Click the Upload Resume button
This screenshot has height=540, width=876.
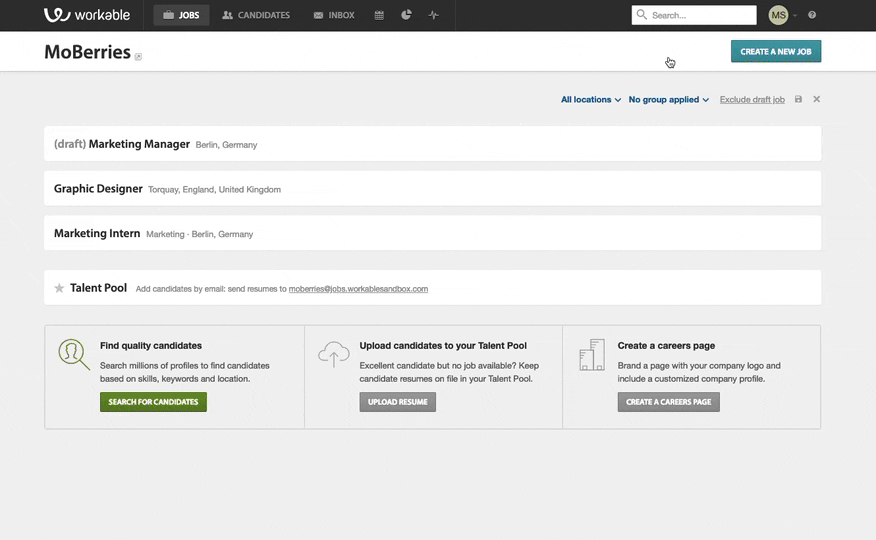tap(398, 402)
